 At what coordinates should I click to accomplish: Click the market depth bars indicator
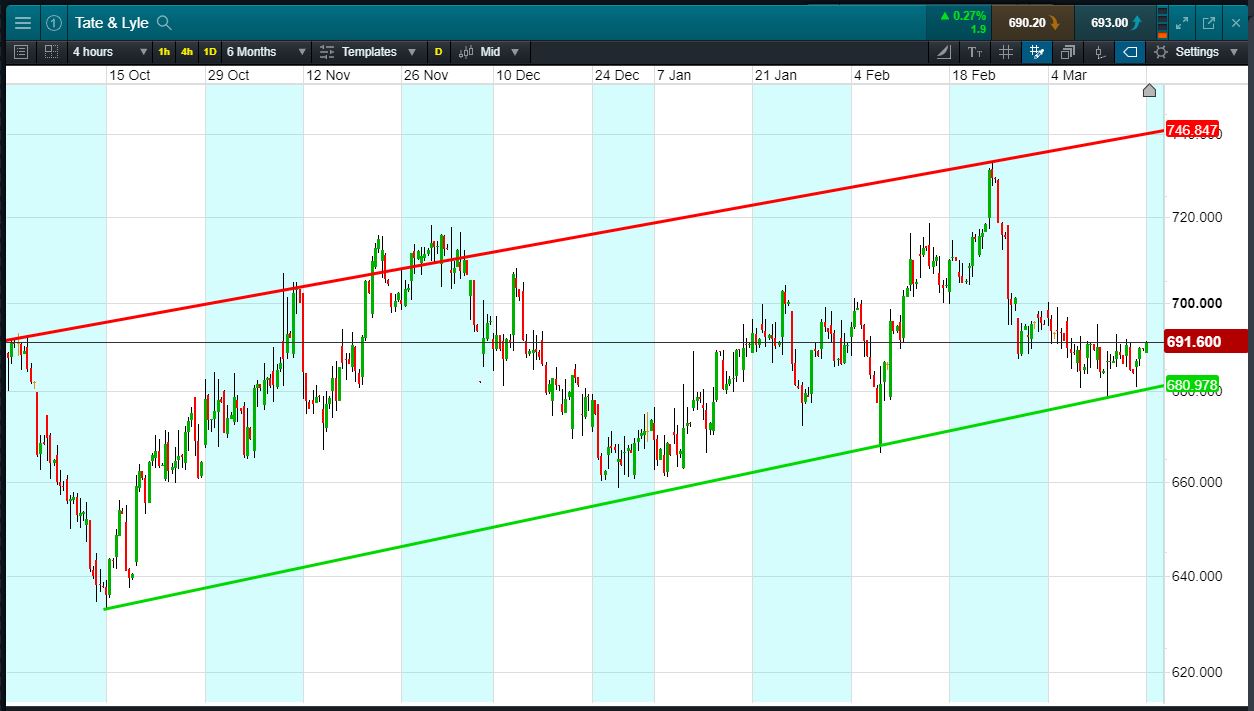(1162, 22)
